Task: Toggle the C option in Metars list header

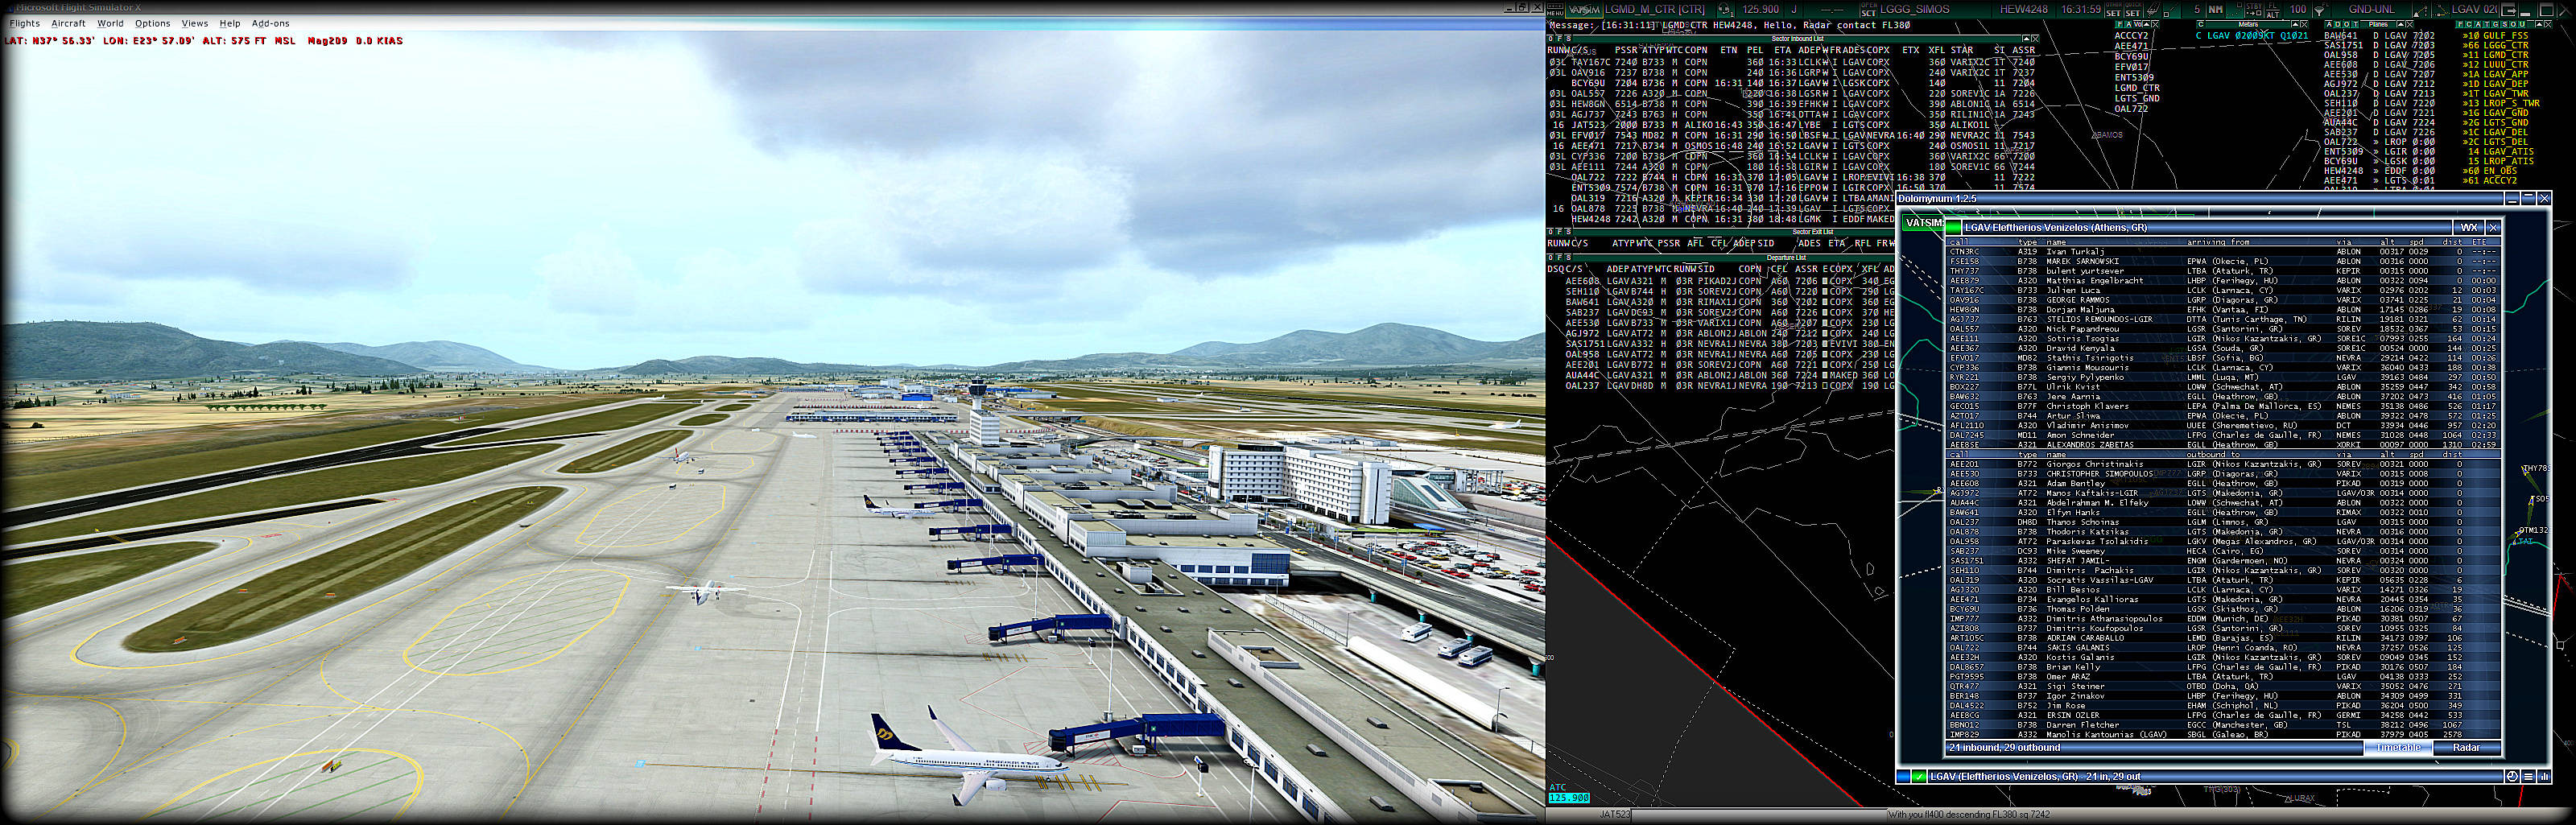Action: [2201, 24]
